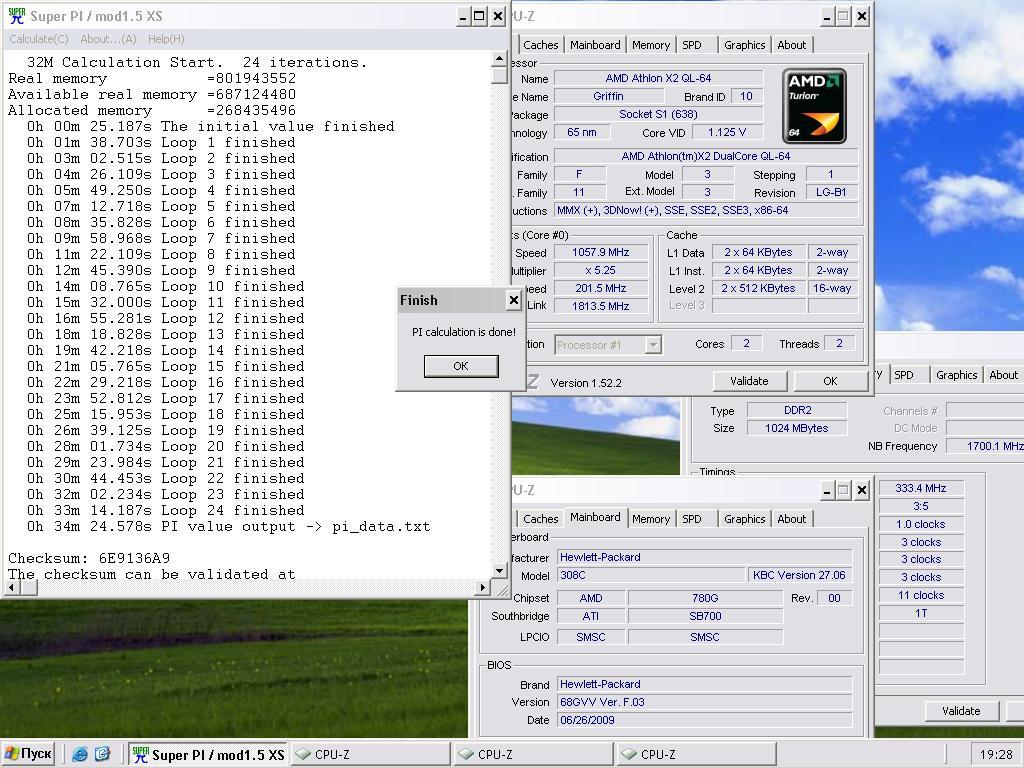Screen dimensions: 1024x768
Task: Click the AMD Athlon X2 QL-64 name field
Action: click(658, 78)
